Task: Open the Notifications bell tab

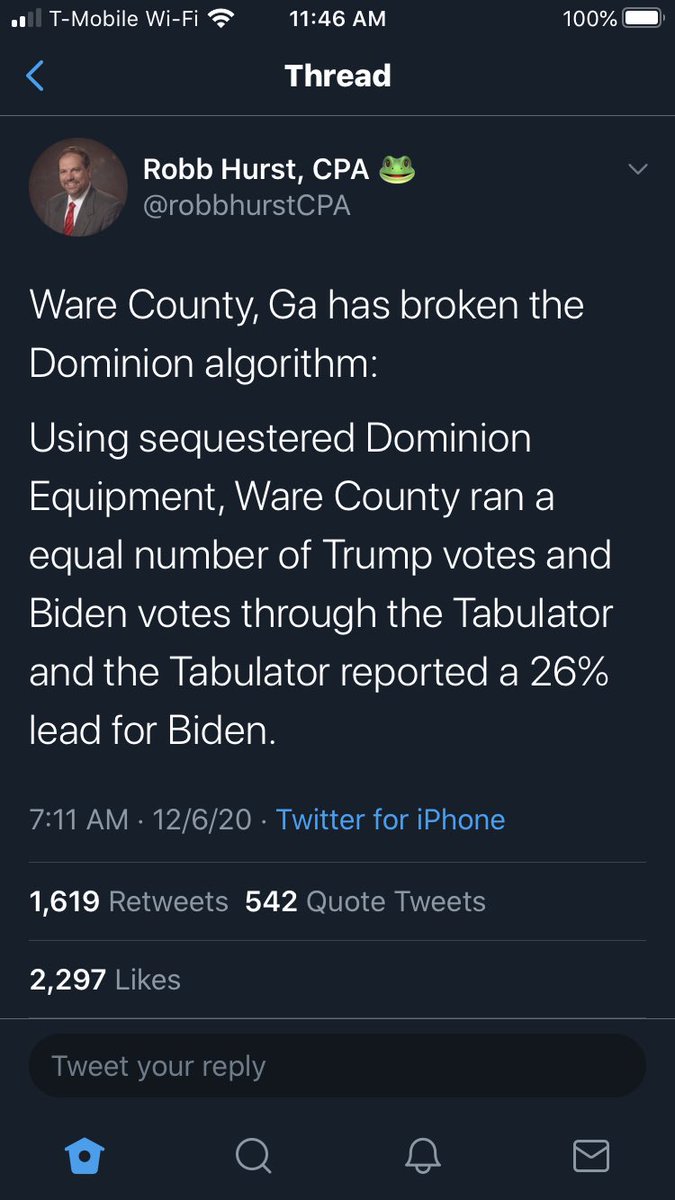Action: pyautogui.click(x=422, y=1155)
